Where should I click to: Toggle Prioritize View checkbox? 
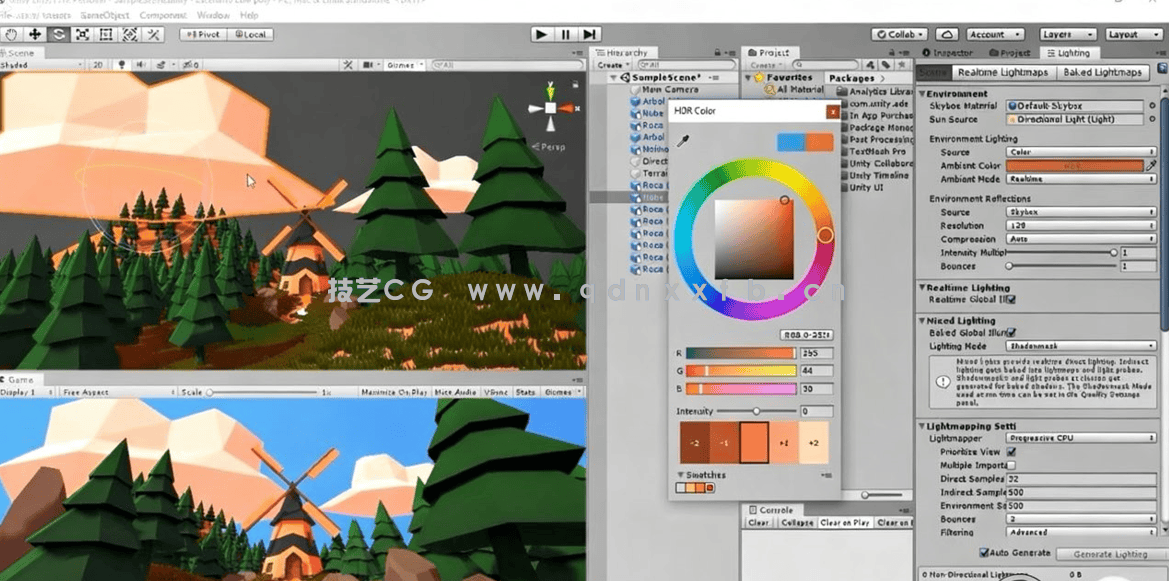click(x=1011, y=452)
